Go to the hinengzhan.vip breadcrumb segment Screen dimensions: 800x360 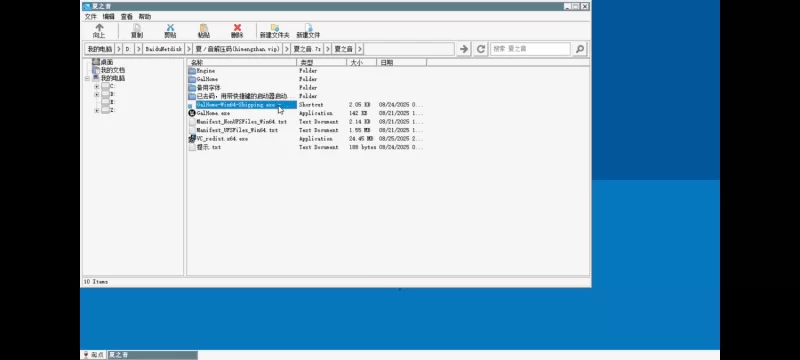(x=237, y=49)
